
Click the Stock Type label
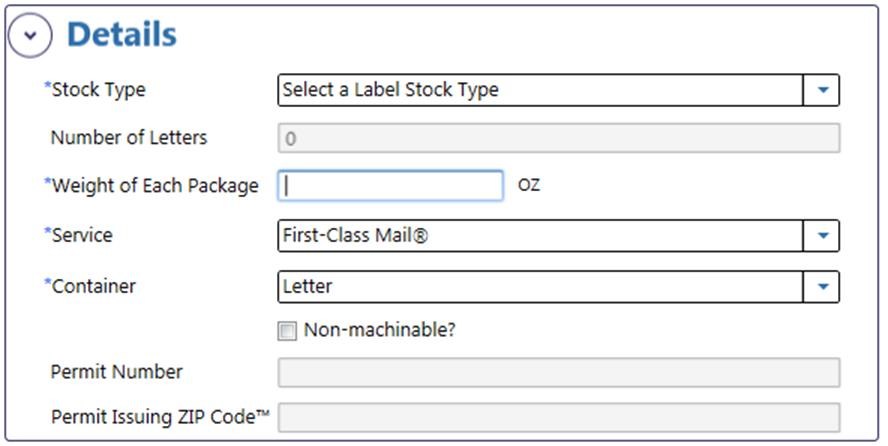tap(95, 90)
